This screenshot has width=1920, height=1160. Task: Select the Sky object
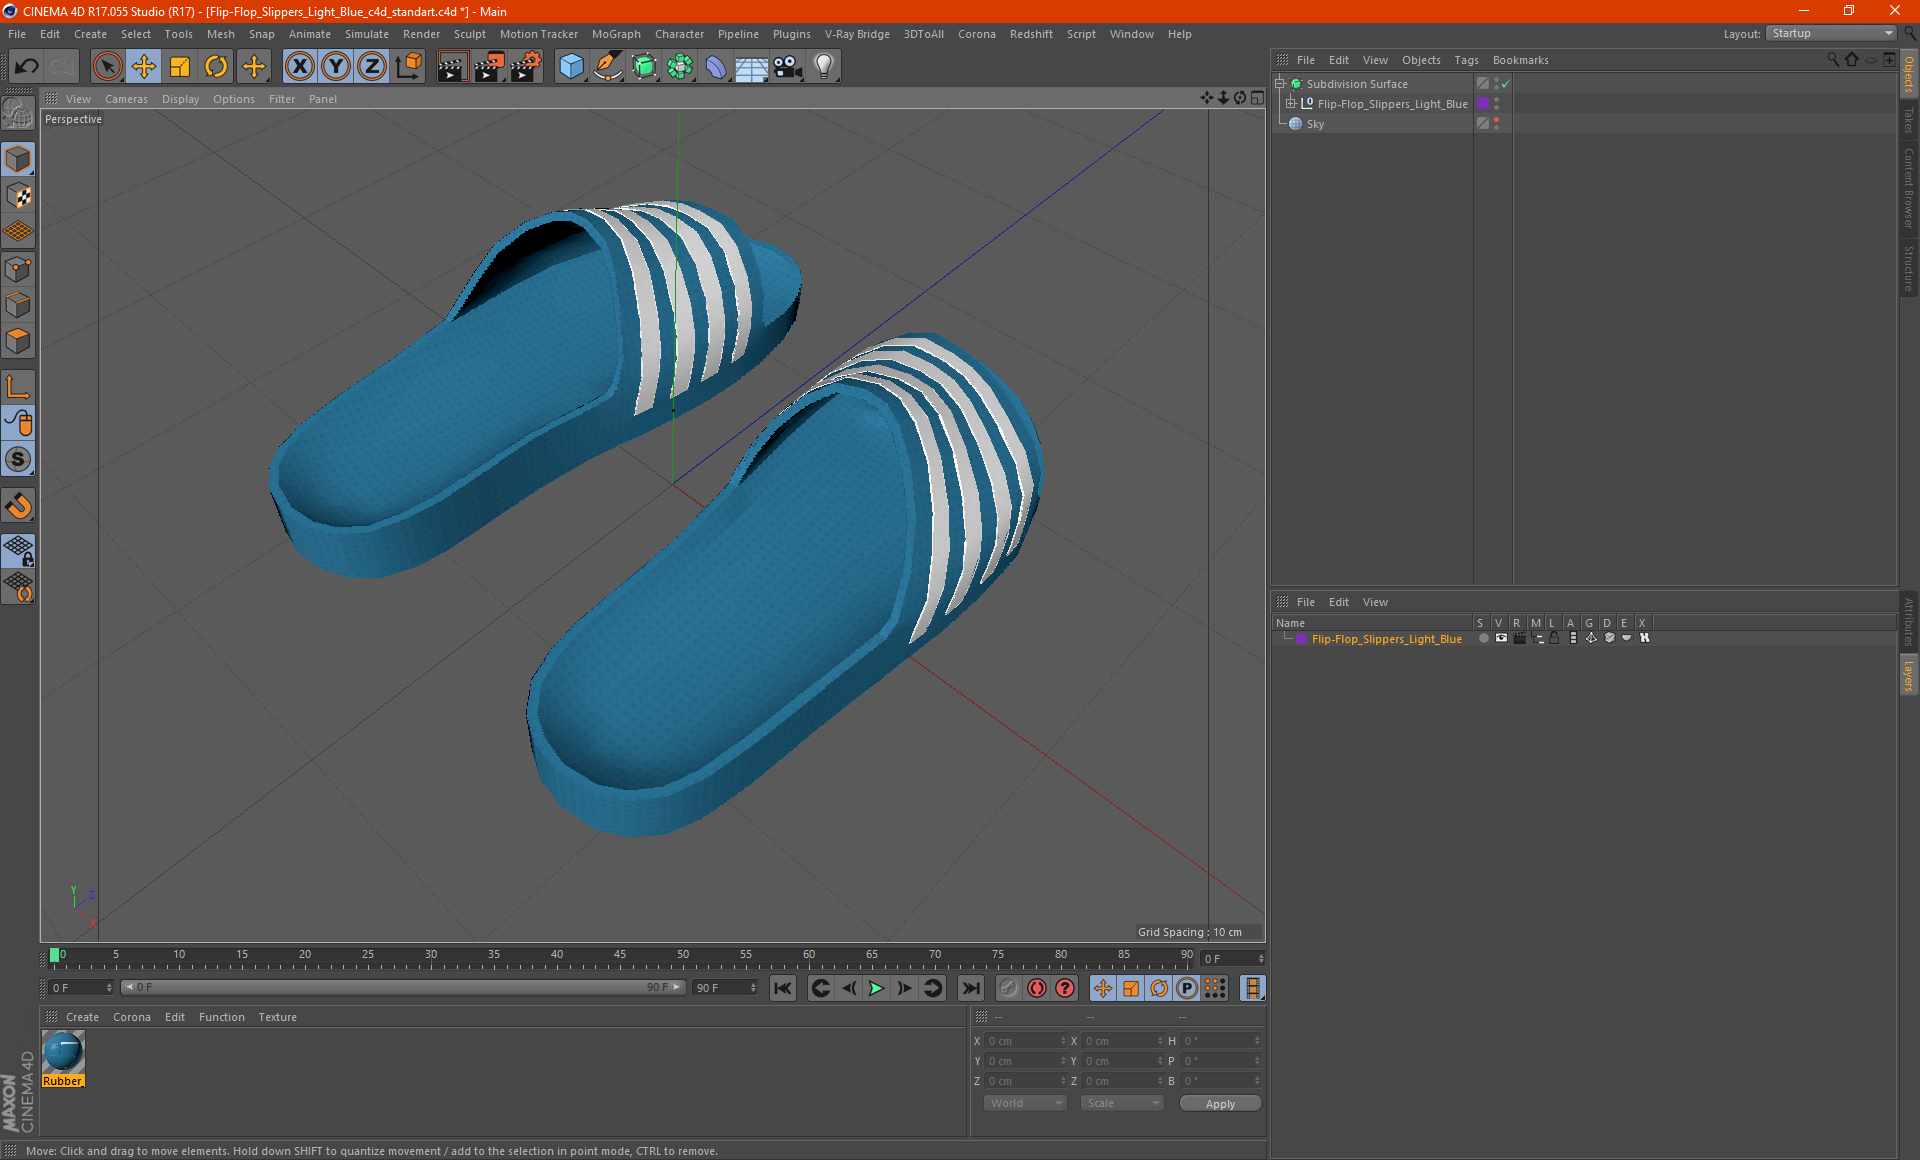click(x=1315, y=124)
